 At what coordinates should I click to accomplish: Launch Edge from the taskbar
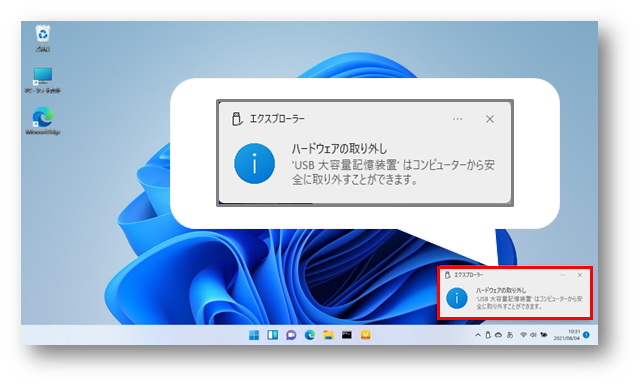(x=310, y=335)
